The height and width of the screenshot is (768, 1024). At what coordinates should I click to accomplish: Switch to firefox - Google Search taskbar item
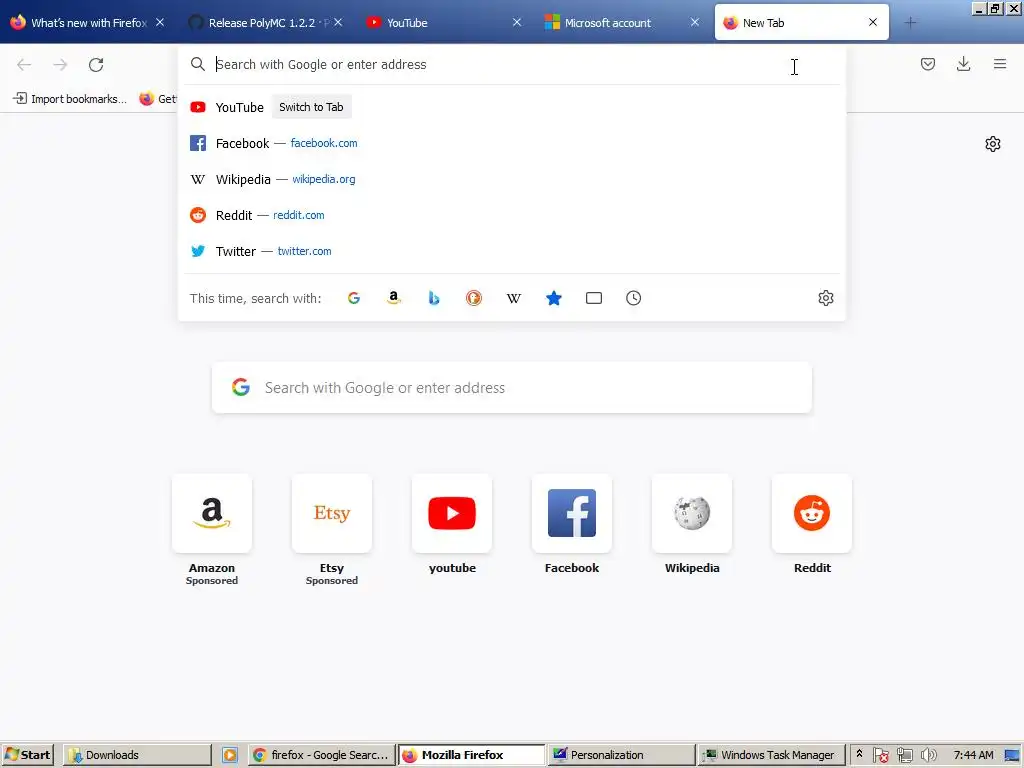[322, 755]
